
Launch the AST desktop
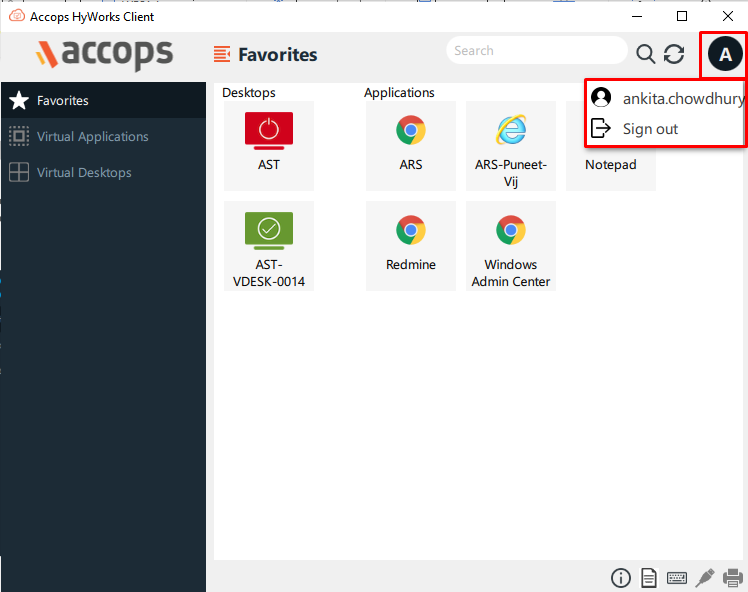point(269,145)
